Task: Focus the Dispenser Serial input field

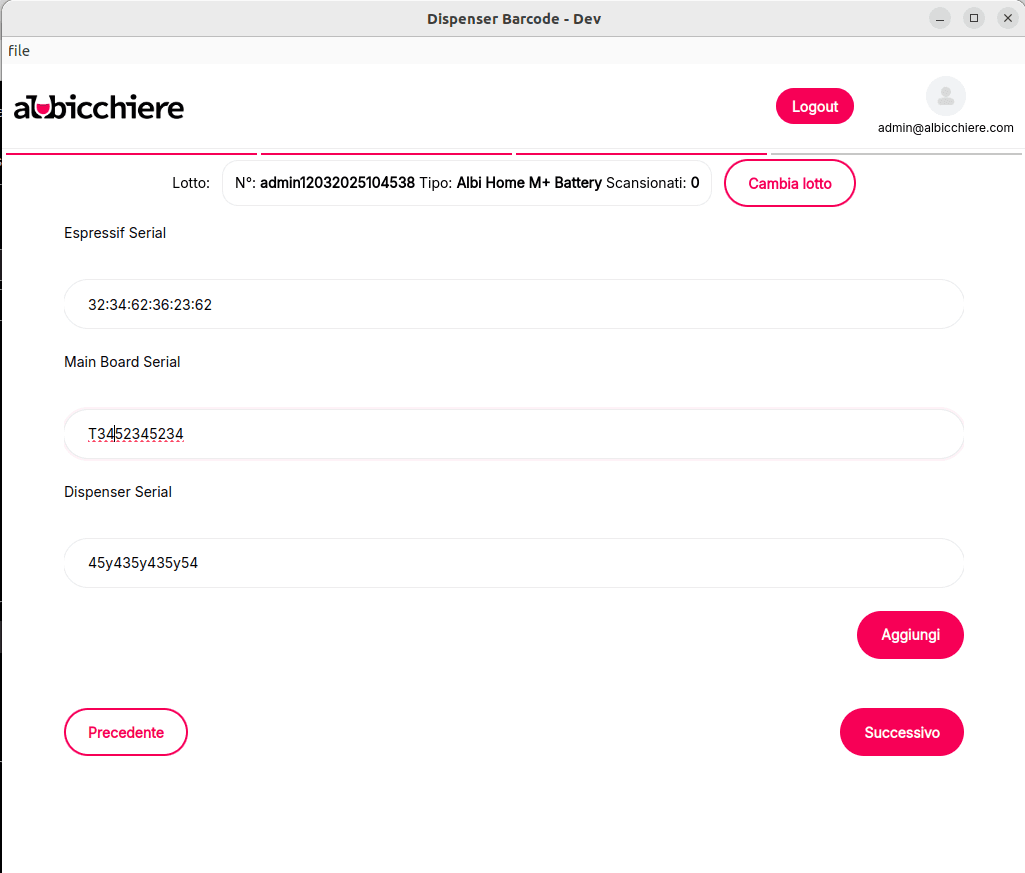Action: [x=513, y=563]
